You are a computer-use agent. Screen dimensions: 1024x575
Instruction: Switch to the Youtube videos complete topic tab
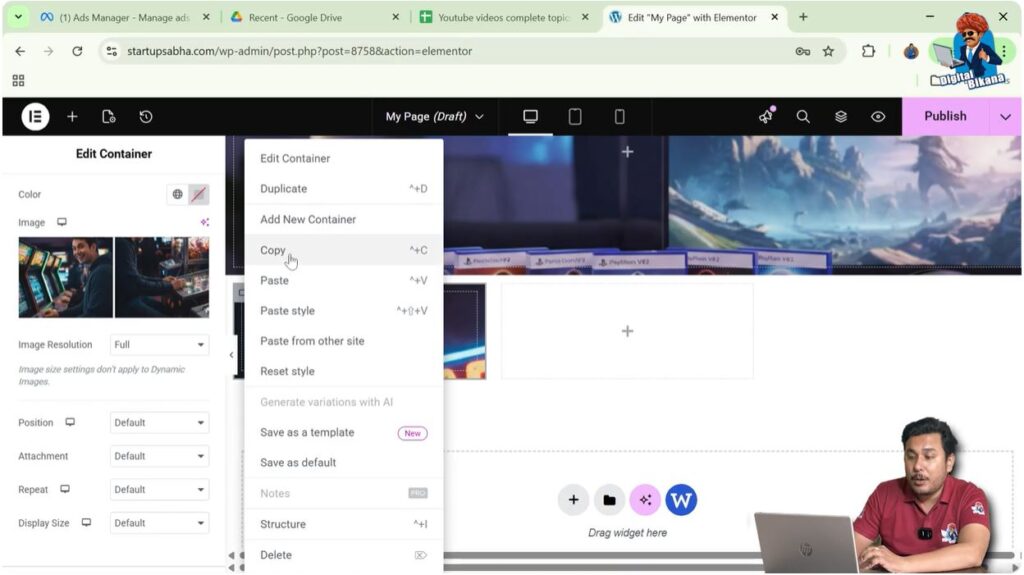(504, 18)
